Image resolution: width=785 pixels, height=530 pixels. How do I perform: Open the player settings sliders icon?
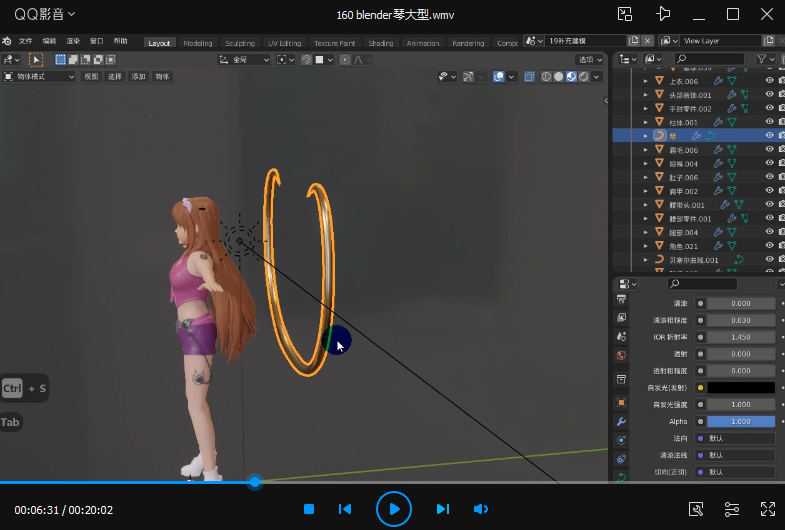point(732,509)
